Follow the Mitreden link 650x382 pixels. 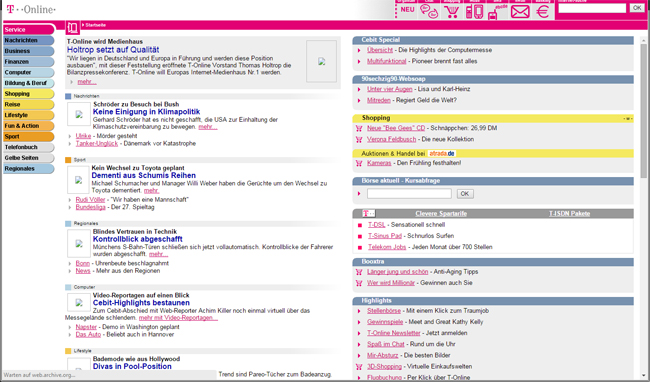[x=378, y=100]
